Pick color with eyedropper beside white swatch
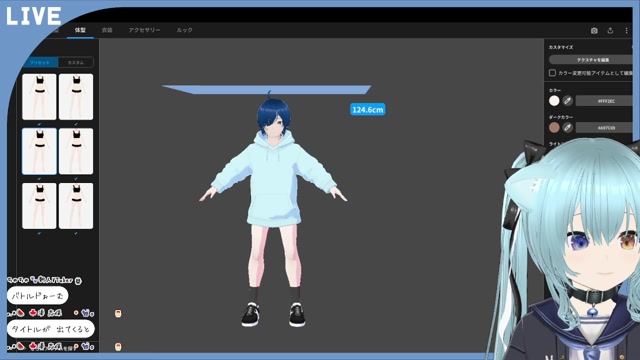 click(x=567, y=100)
